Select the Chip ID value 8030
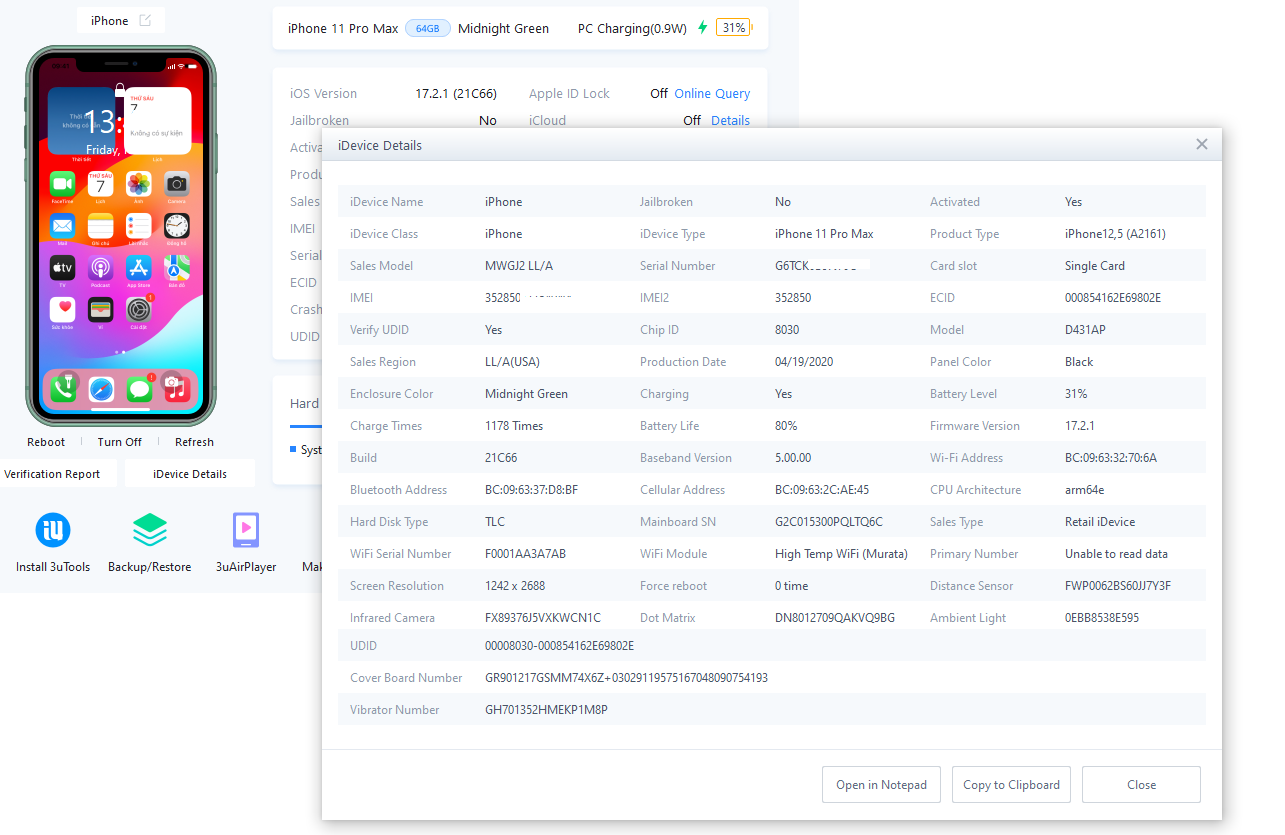The height and width of the screenshot is (835, 1285). (x=787, y=330)
